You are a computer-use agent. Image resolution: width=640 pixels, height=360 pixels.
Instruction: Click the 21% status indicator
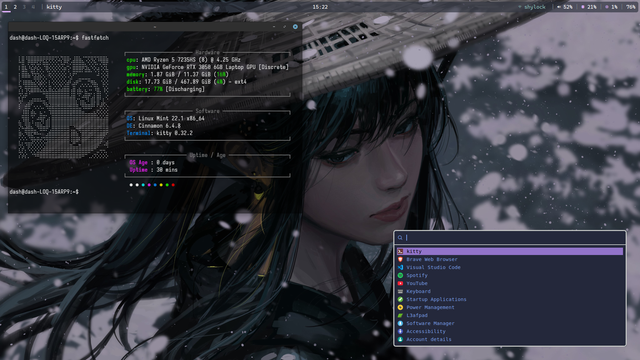[589, 7]
